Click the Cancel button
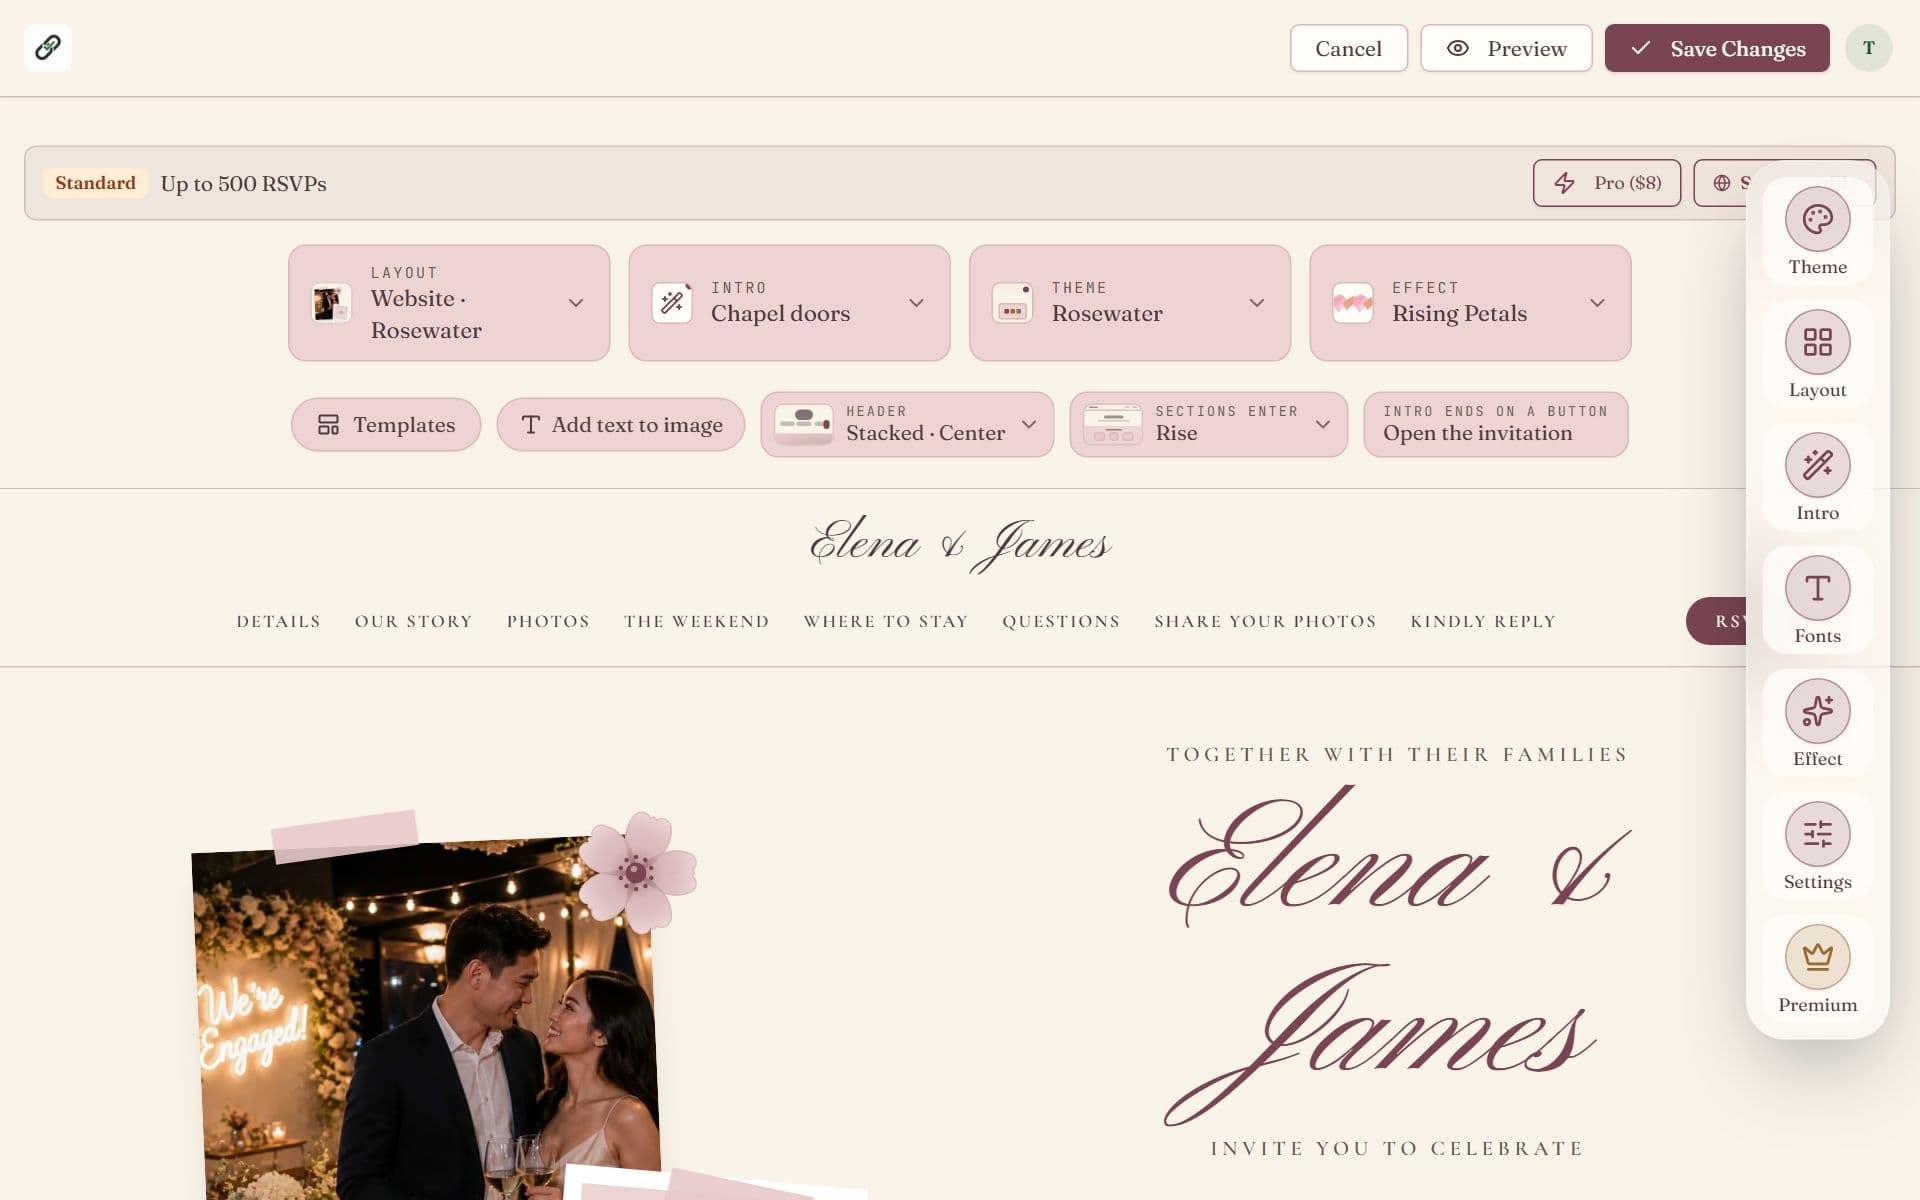Screen dimensions: 1920x1200 [x=1348, y=48]
